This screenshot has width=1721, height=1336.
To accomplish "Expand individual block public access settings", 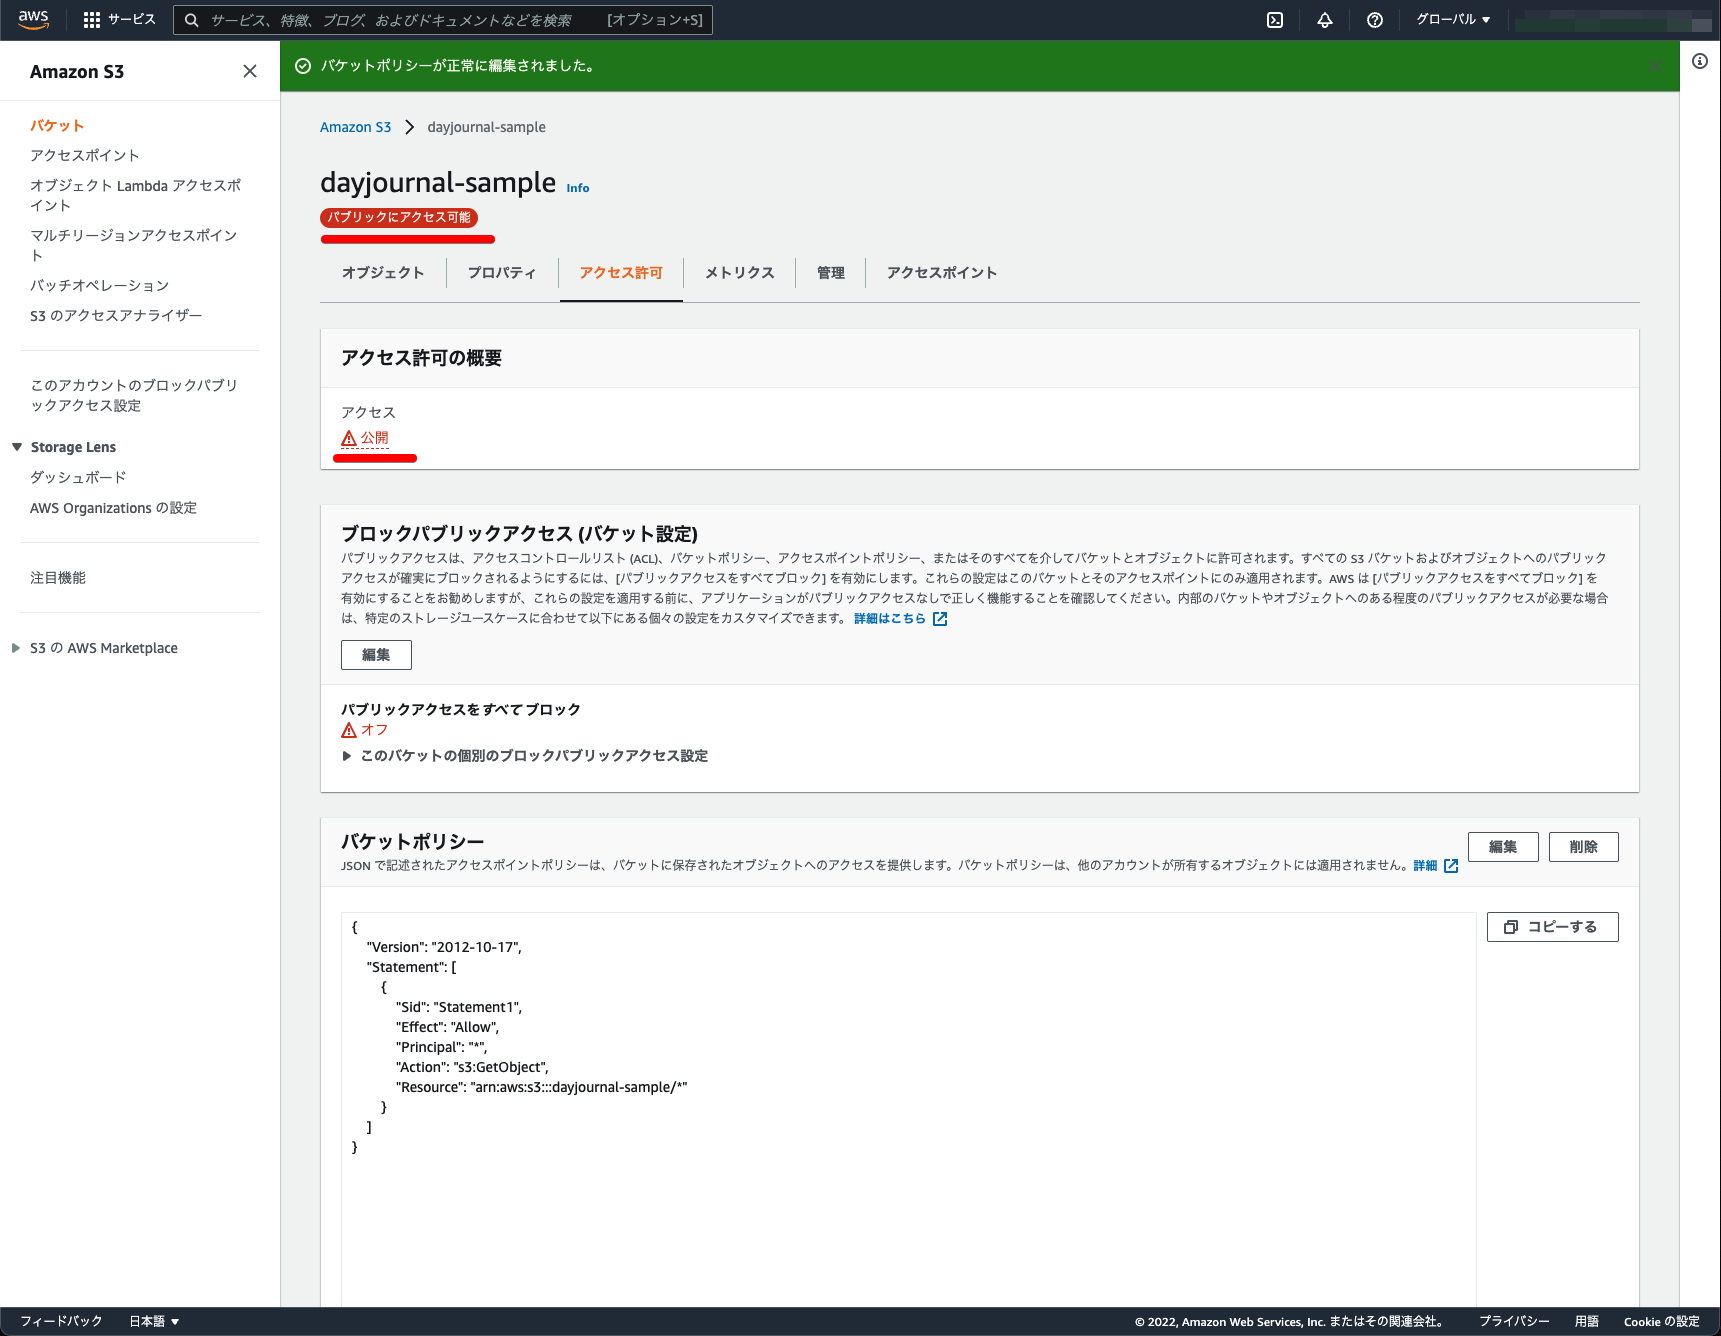I will coord(525,756).
